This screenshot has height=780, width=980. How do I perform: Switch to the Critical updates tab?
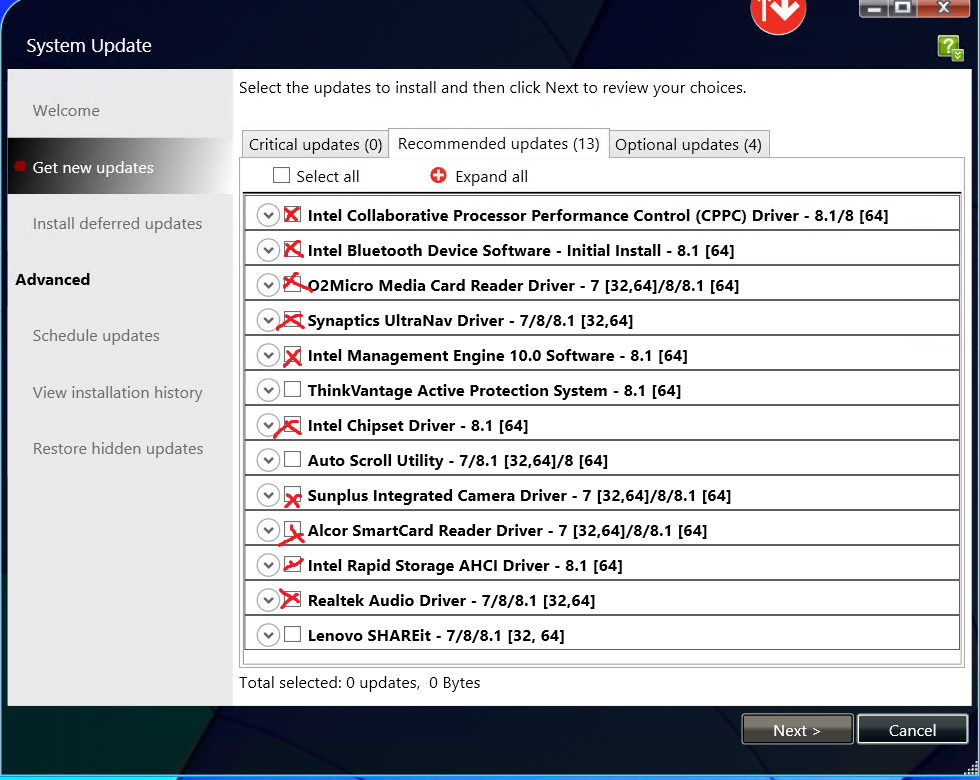click(315, 144)
